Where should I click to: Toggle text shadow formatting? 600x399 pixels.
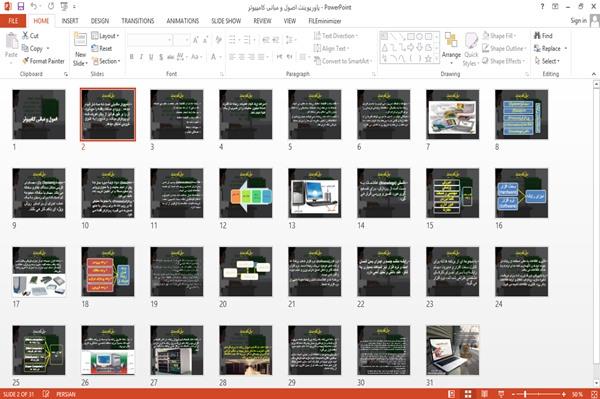click(x=161, y=57)
